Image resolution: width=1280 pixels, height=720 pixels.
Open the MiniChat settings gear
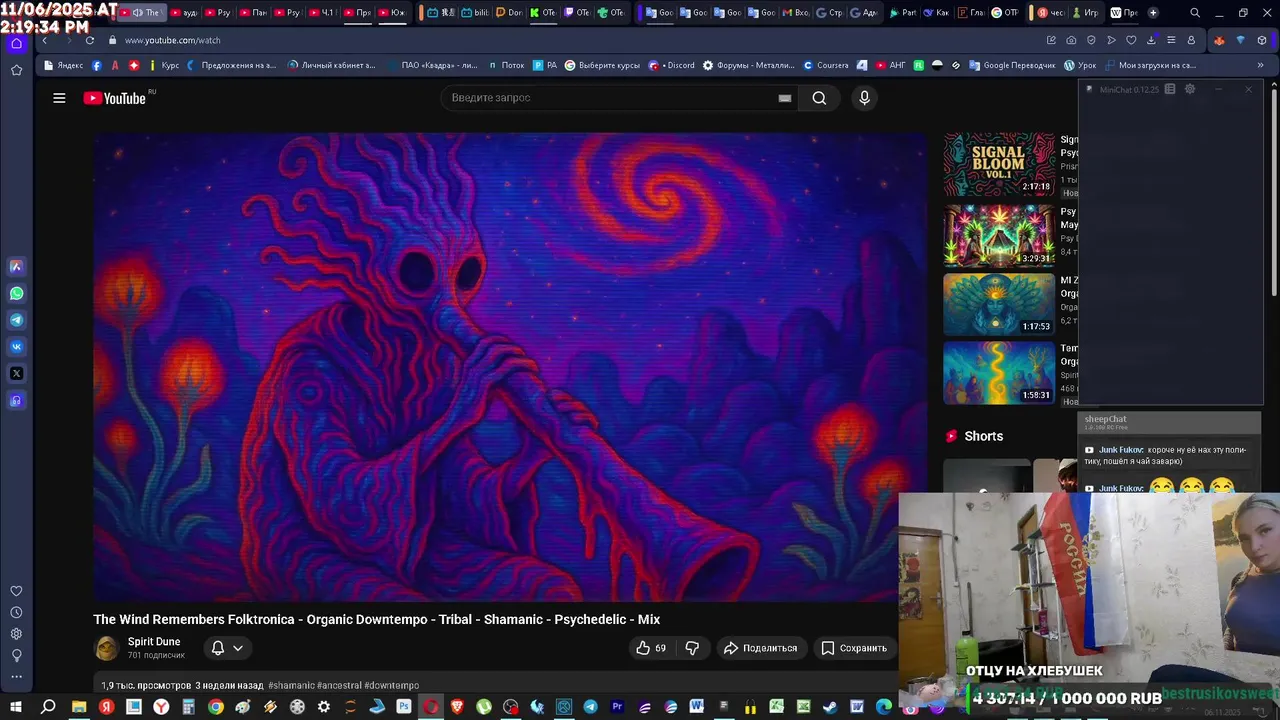pyautogui.click(x=1190, y=89)
